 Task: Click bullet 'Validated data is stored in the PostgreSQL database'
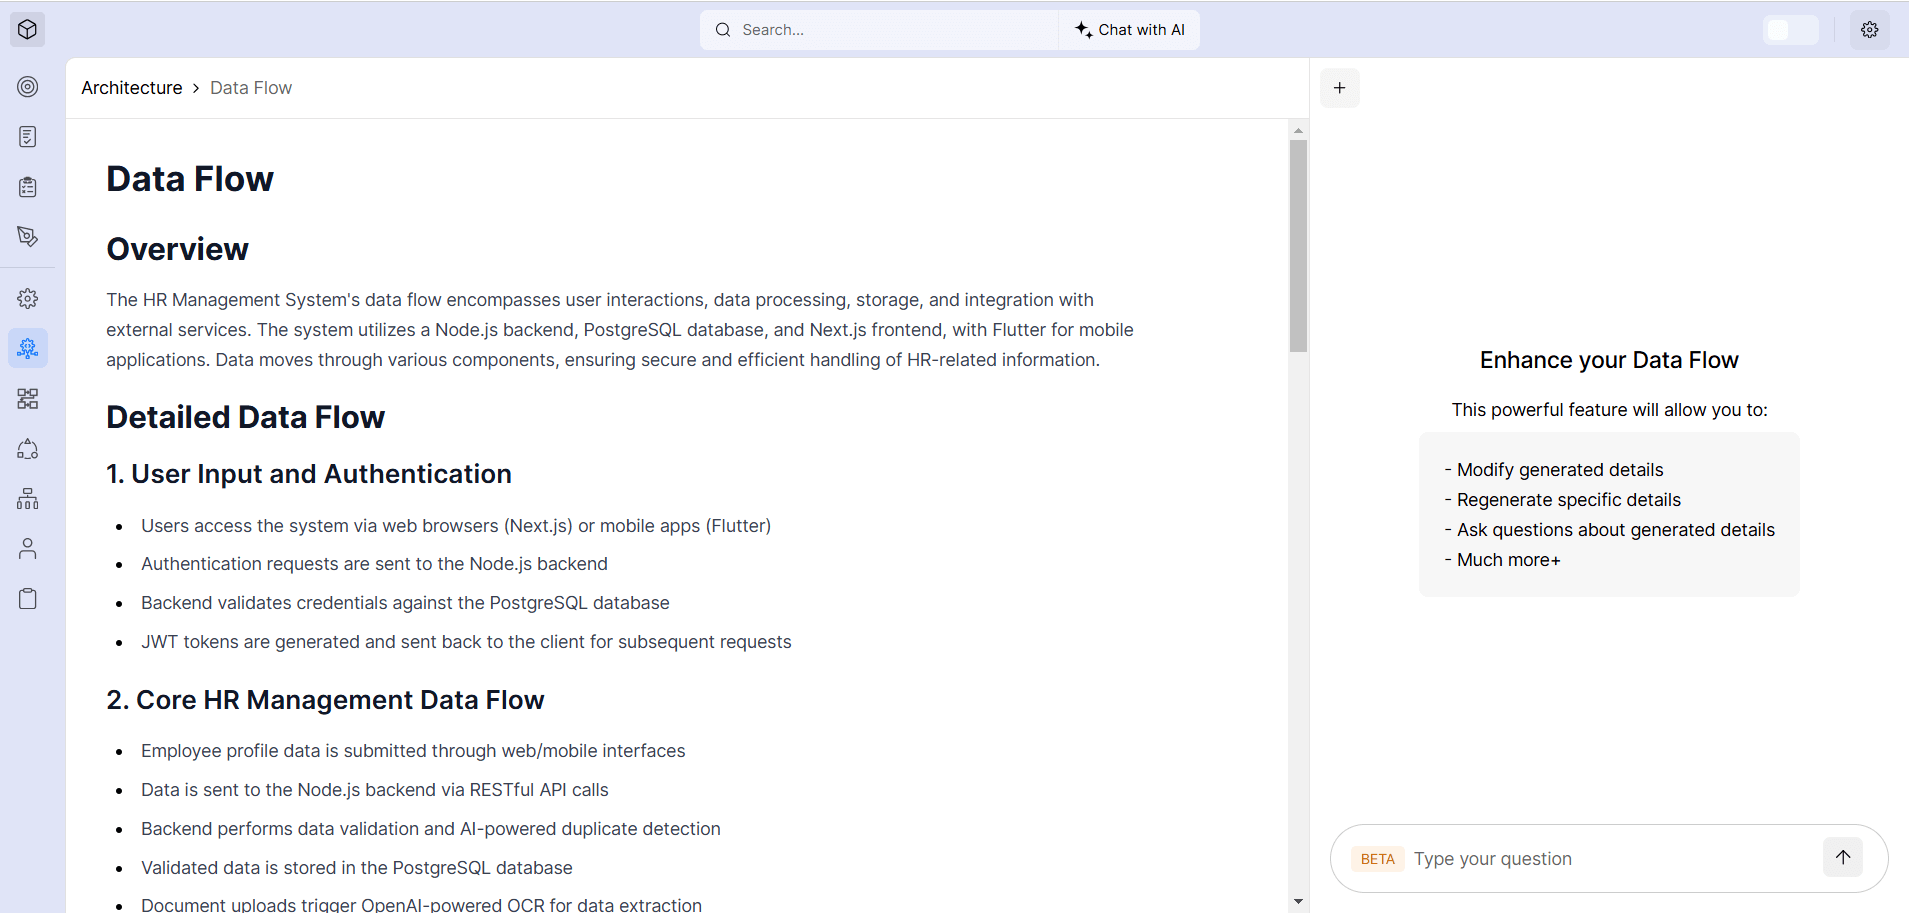coord(357,868)
